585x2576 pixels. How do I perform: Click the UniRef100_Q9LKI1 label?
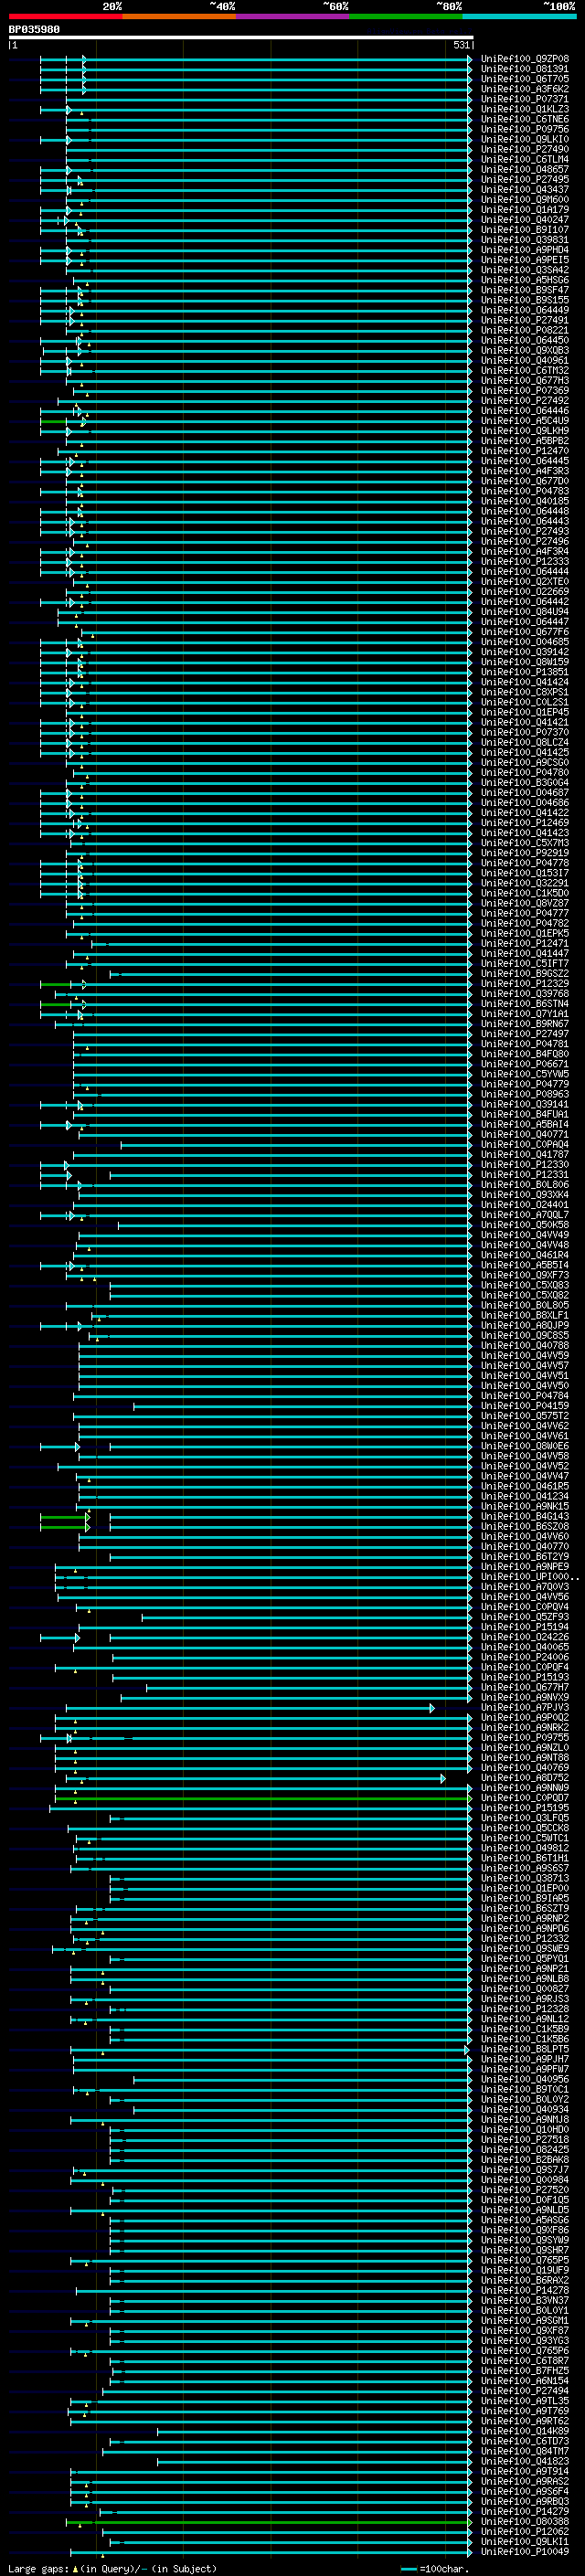point(525,2541)
